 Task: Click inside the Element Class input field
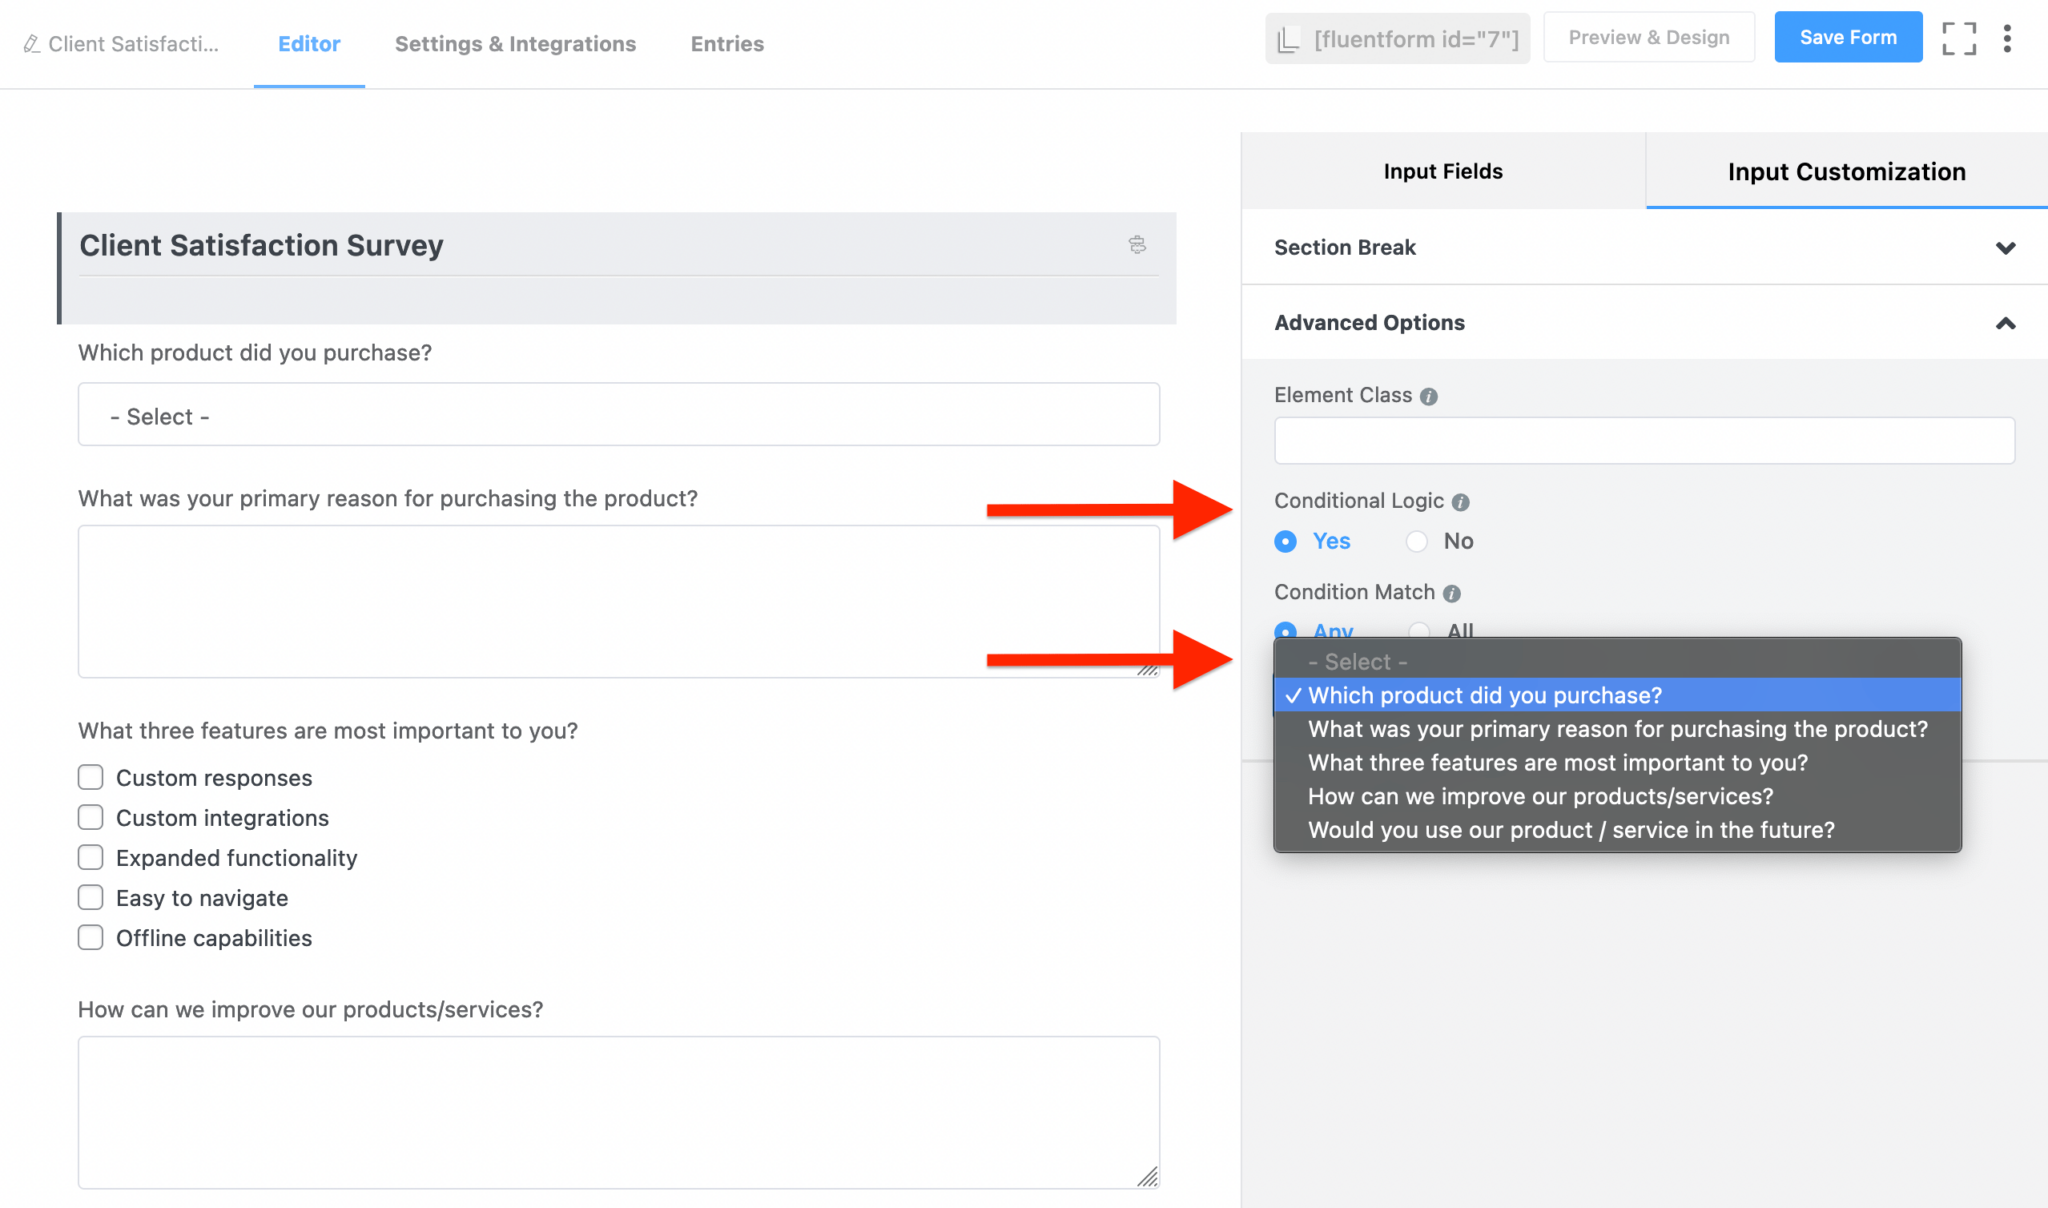1643,440
